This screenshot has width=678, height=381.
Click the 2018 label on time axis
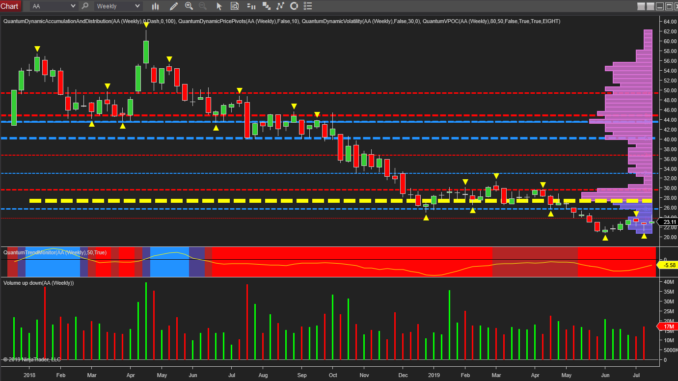[29, 375]
